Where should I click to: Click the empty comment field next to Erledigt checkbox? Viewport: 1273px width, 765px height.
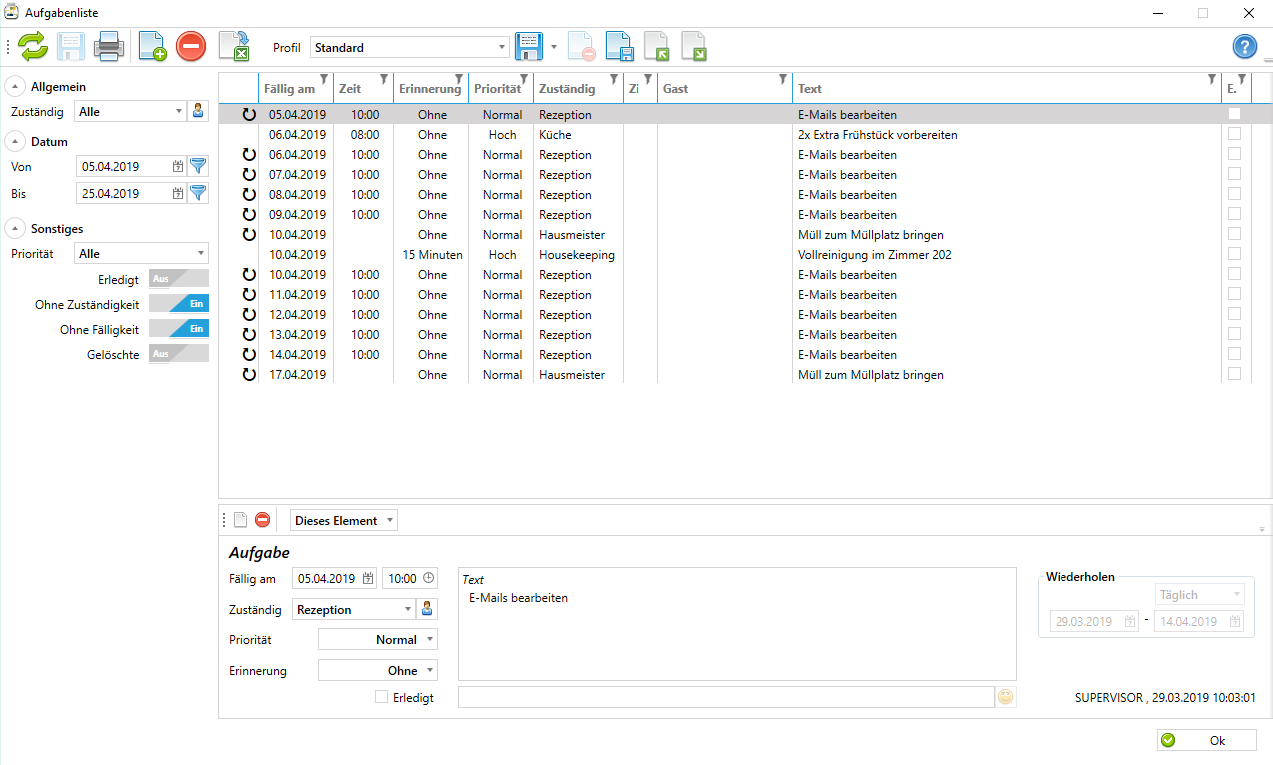[x=726, y=697]
